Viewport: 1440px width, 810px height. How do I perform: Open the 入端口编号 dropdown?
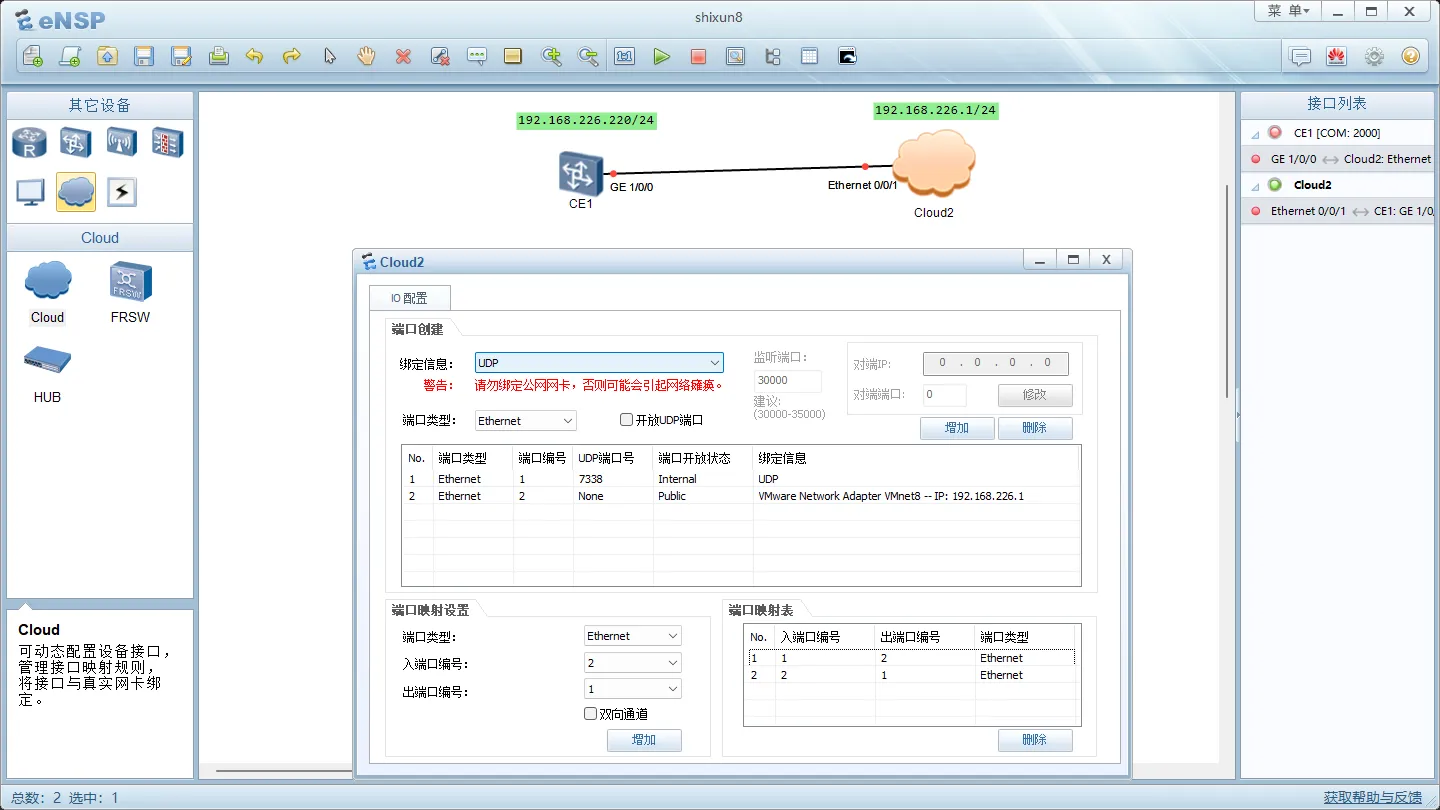[x=633, y=663]
